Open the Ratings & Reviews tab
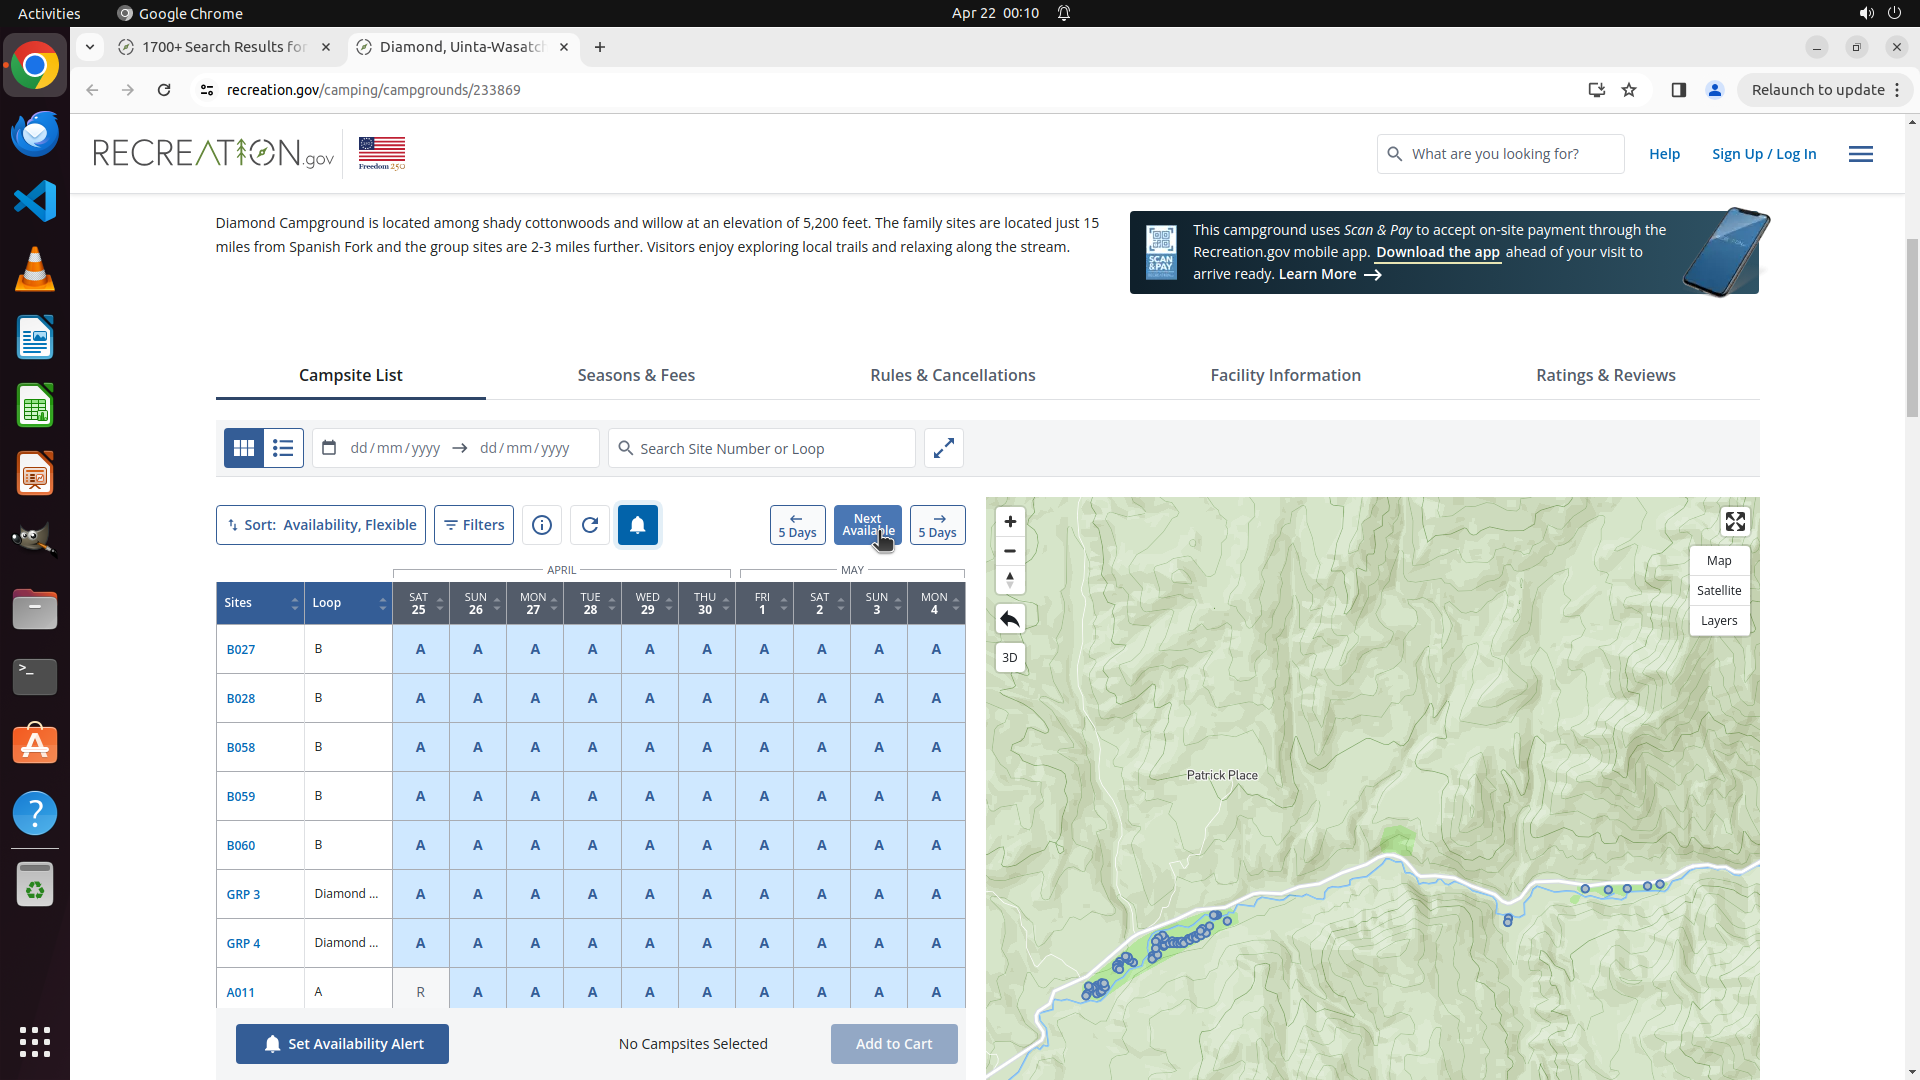This screenshot has height=1080, width=1920. tap(1605, 375)
